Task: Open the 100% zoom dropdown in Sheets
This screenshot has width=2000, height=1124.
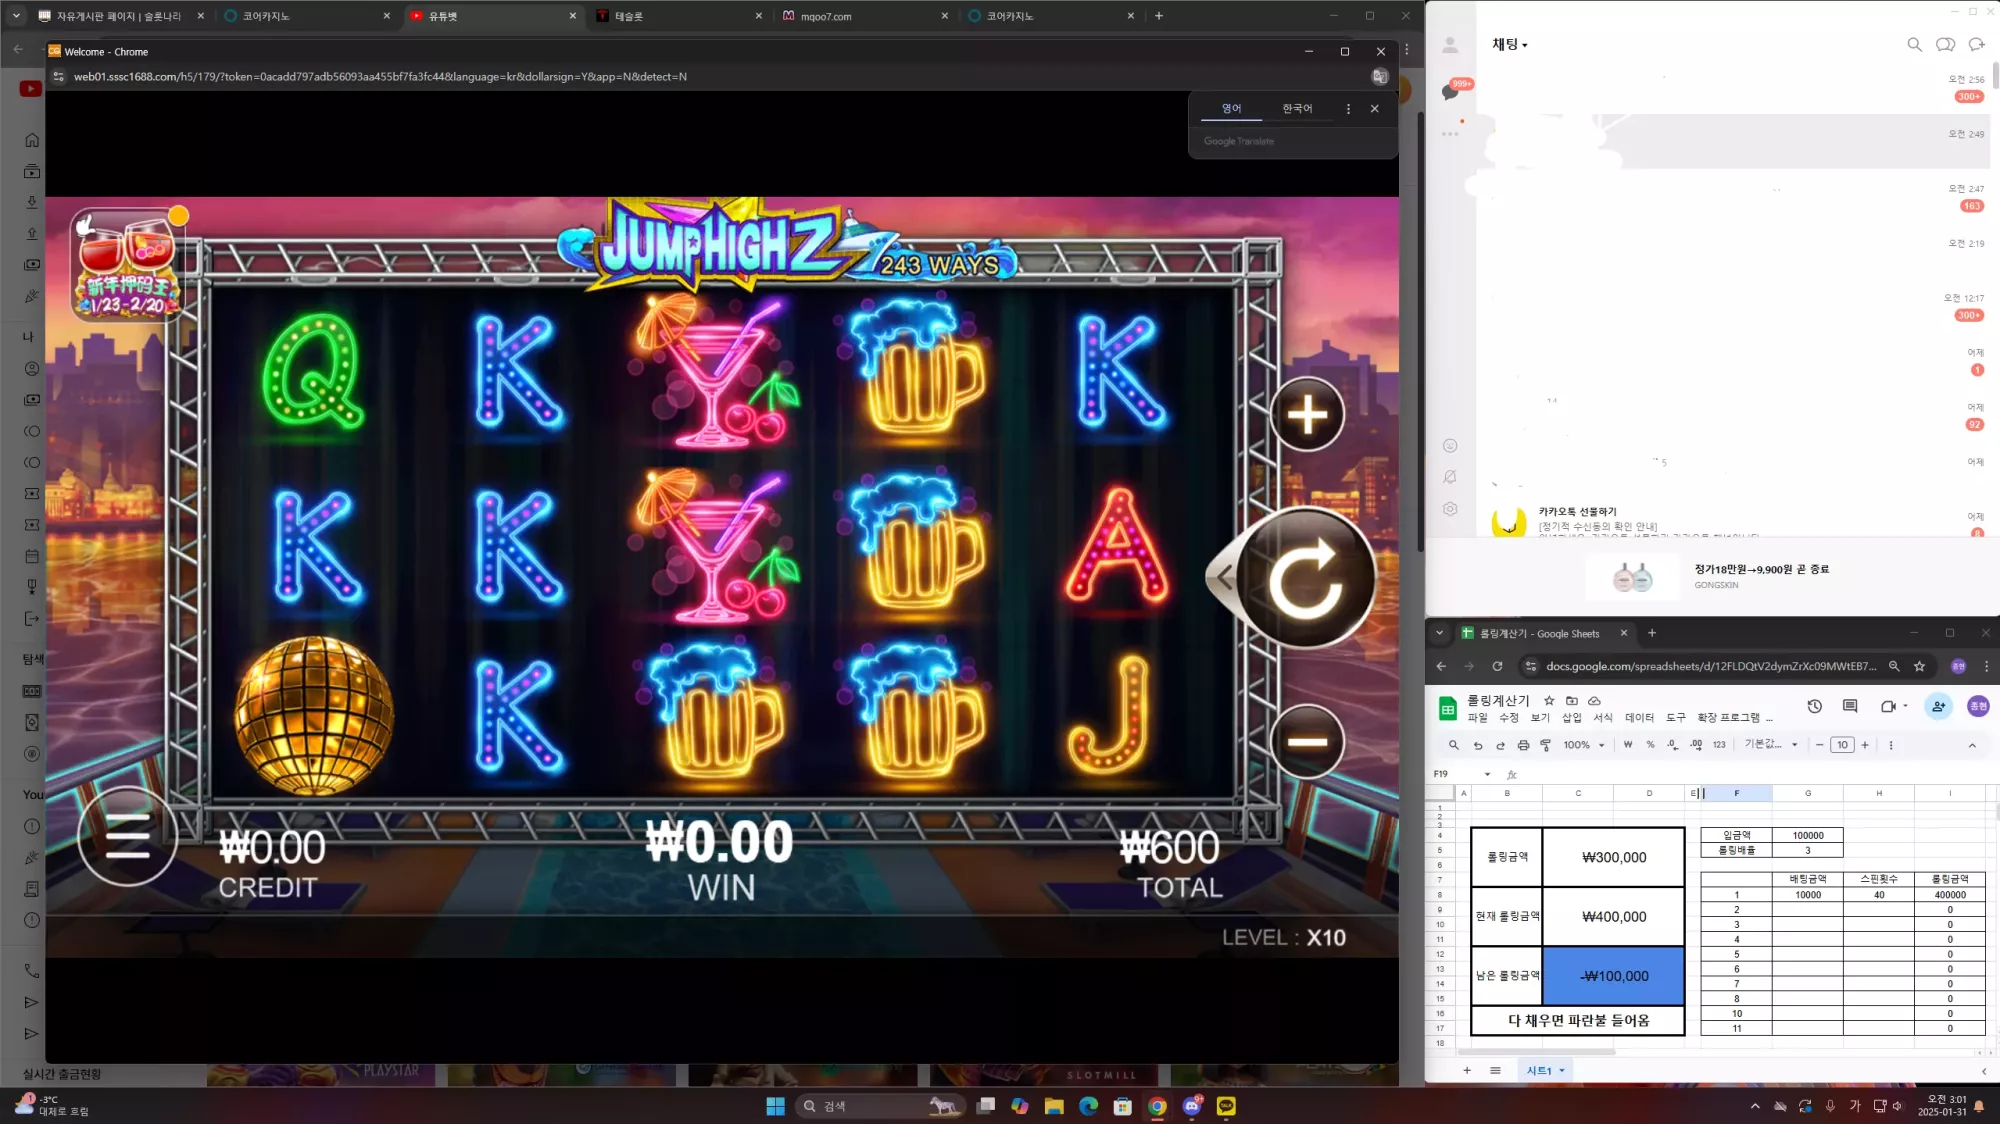Action: [x=1584, y=745]
